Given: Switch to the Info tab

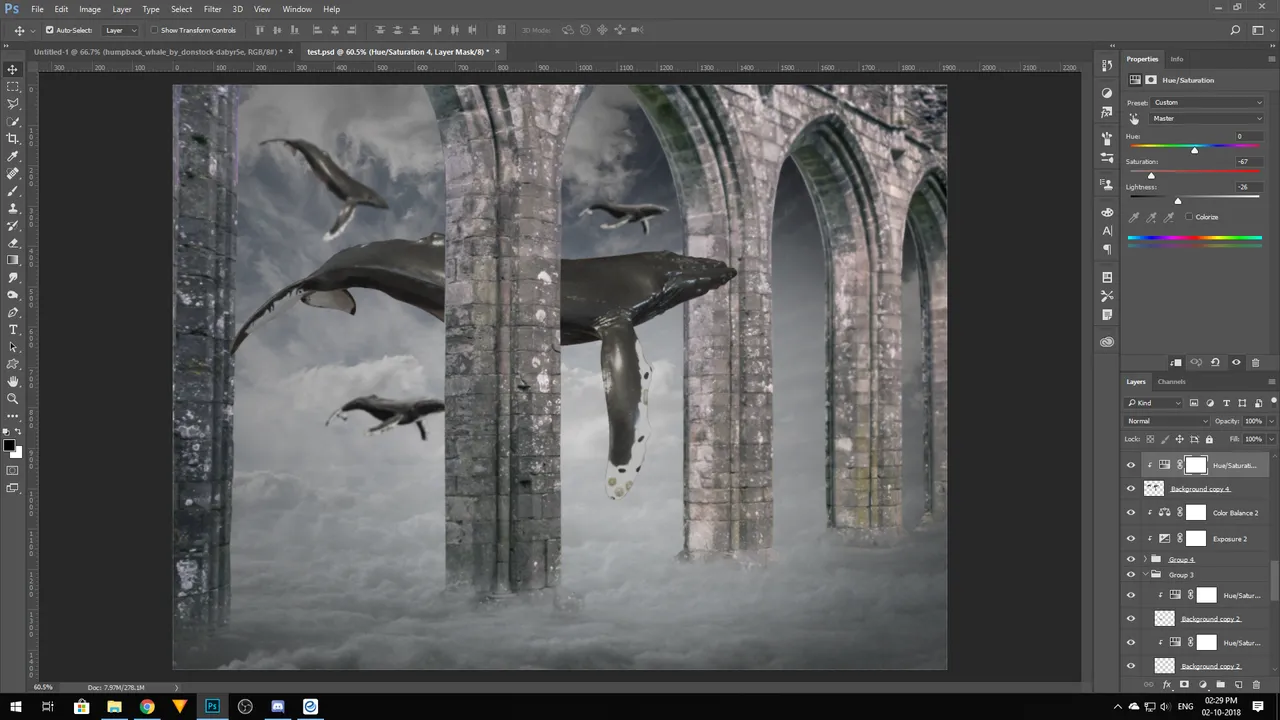Looking at the screenshot, I should (x=1177, y=59).
